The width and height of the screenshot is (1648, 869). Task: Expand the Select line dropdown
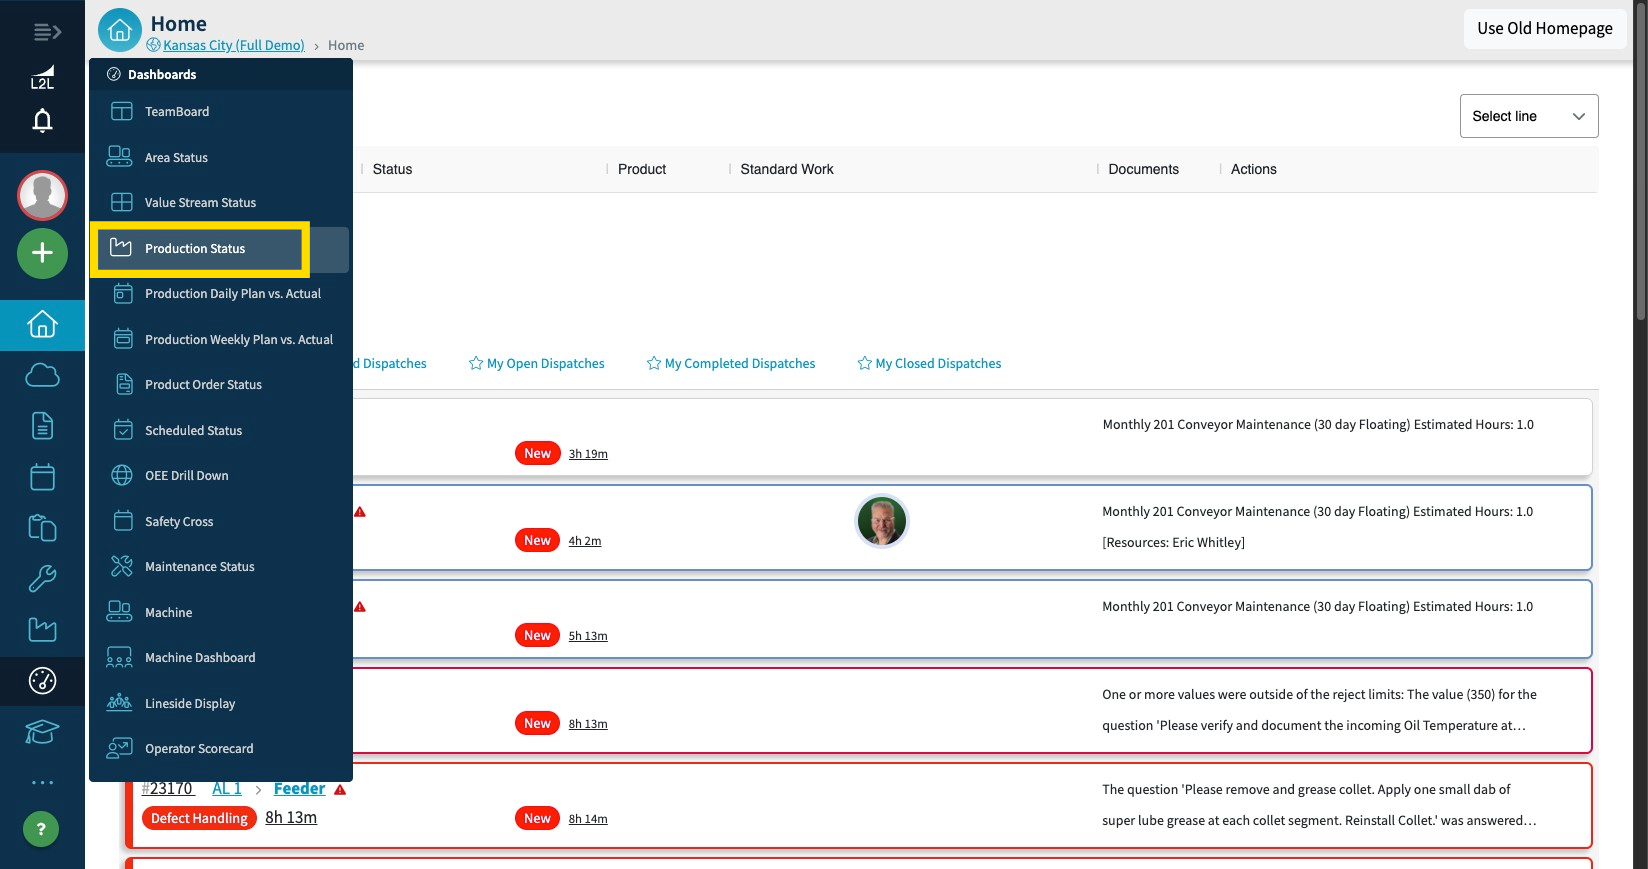1528,116
